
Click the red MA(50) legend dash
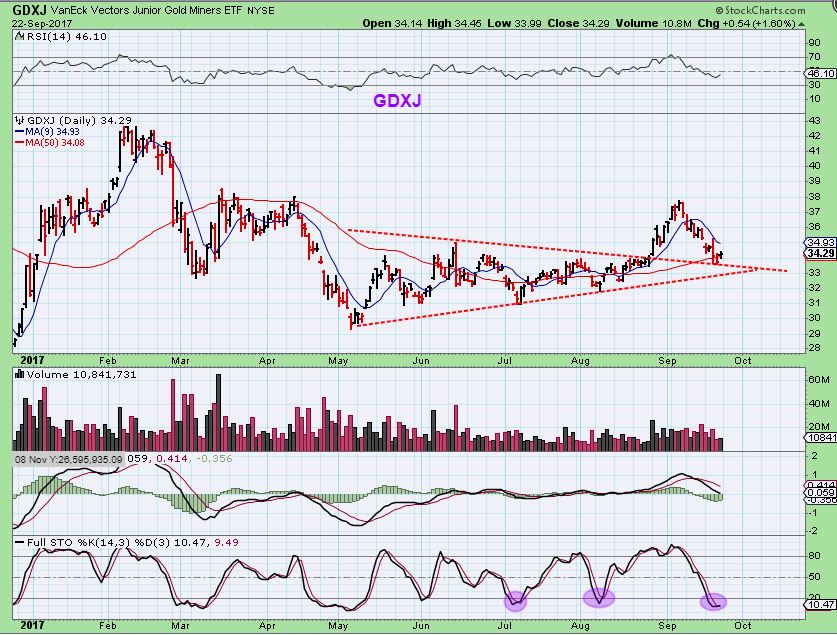(x=20, y=143)
